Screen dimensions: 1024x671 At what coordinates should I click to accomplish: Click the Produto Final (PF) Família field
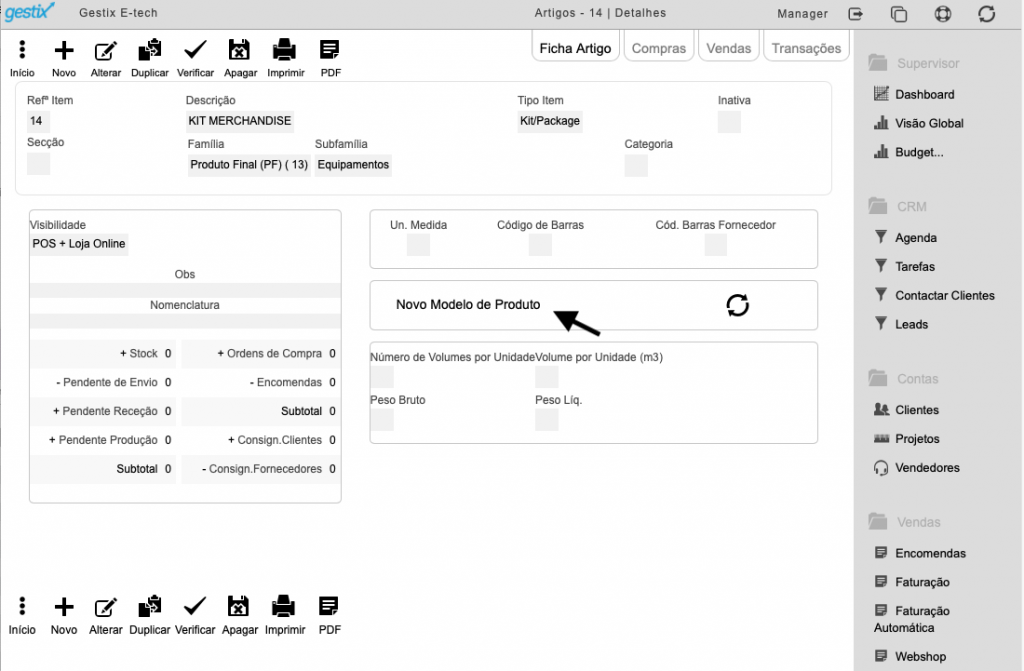click(x=249, y=165)
